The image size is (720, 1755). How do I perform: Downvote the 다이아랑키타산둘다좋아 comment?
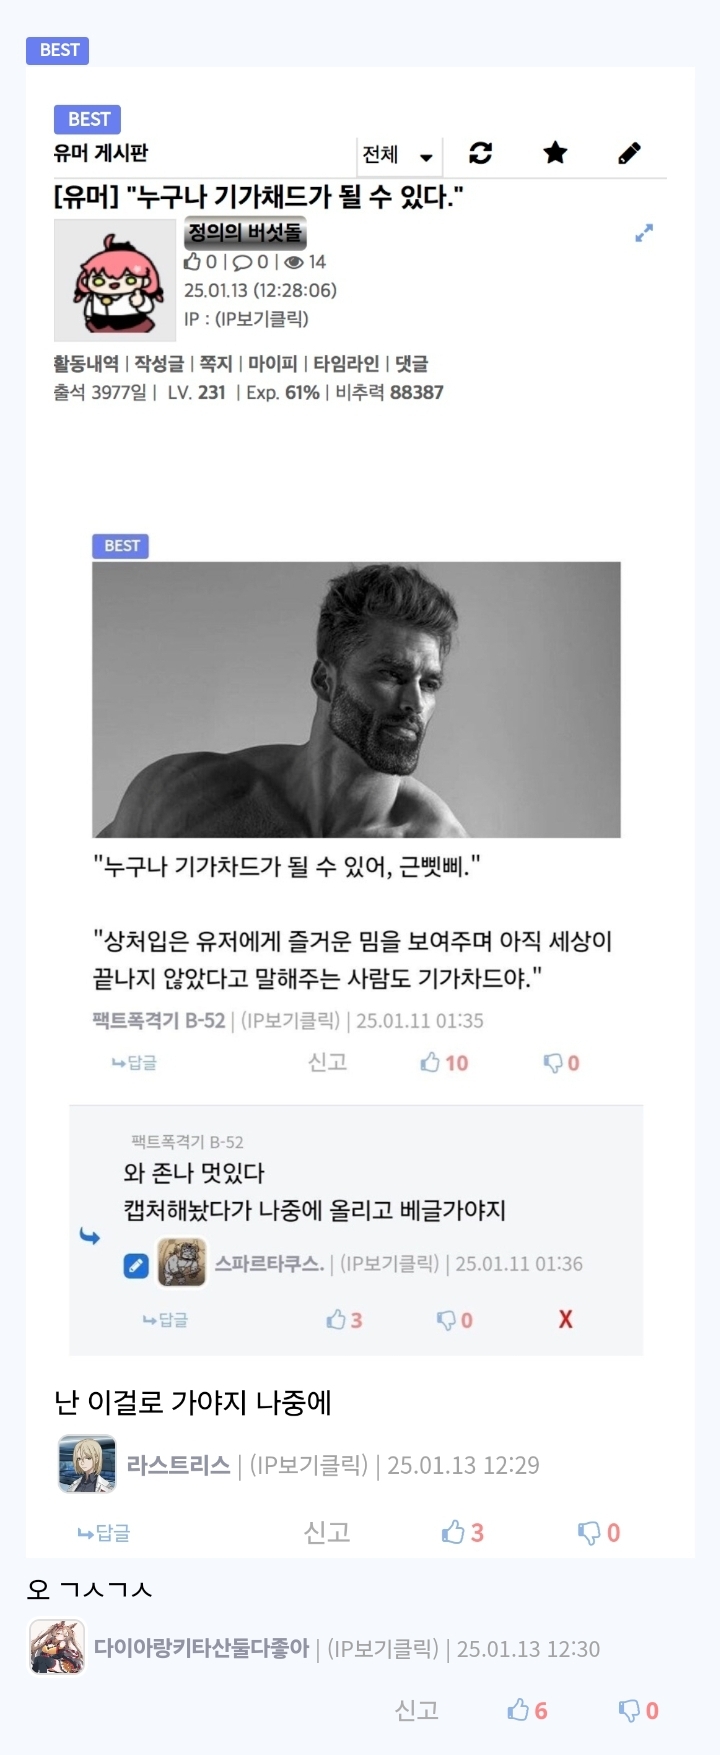[x=638, y=1710]
